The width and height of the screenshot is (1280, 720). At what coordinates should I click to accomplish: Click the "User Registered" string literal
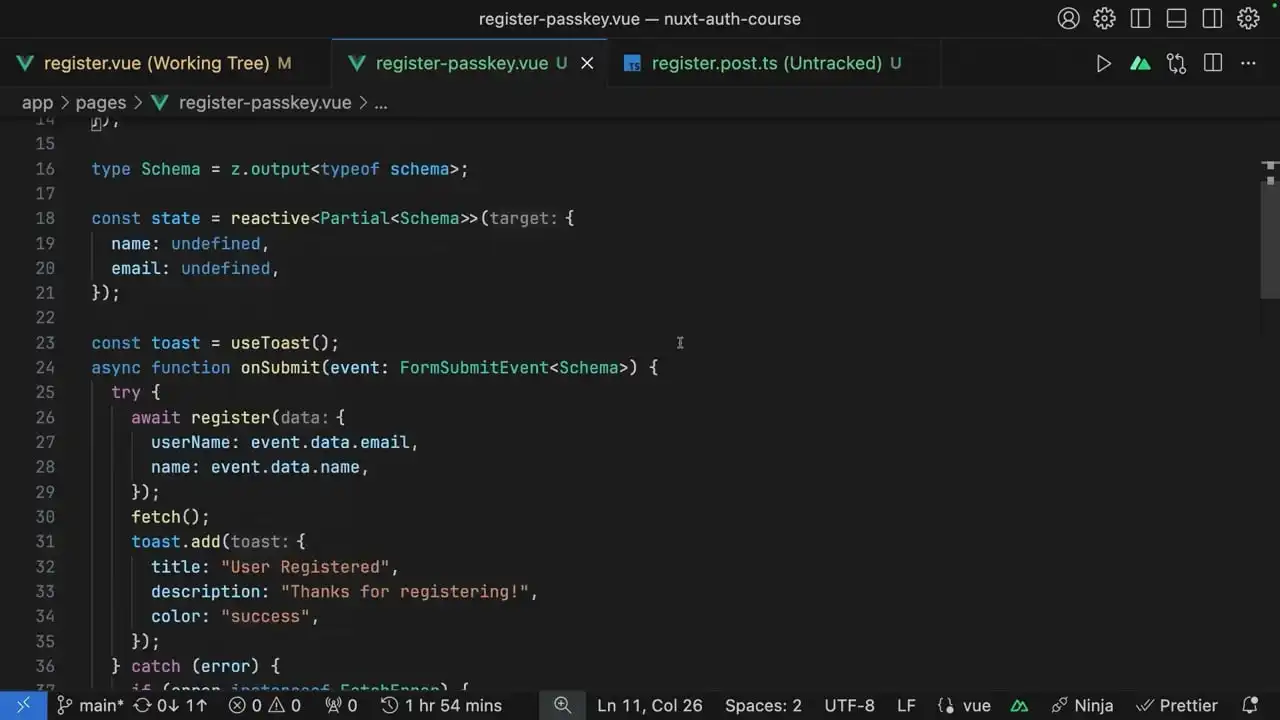[x=305, y=567]
